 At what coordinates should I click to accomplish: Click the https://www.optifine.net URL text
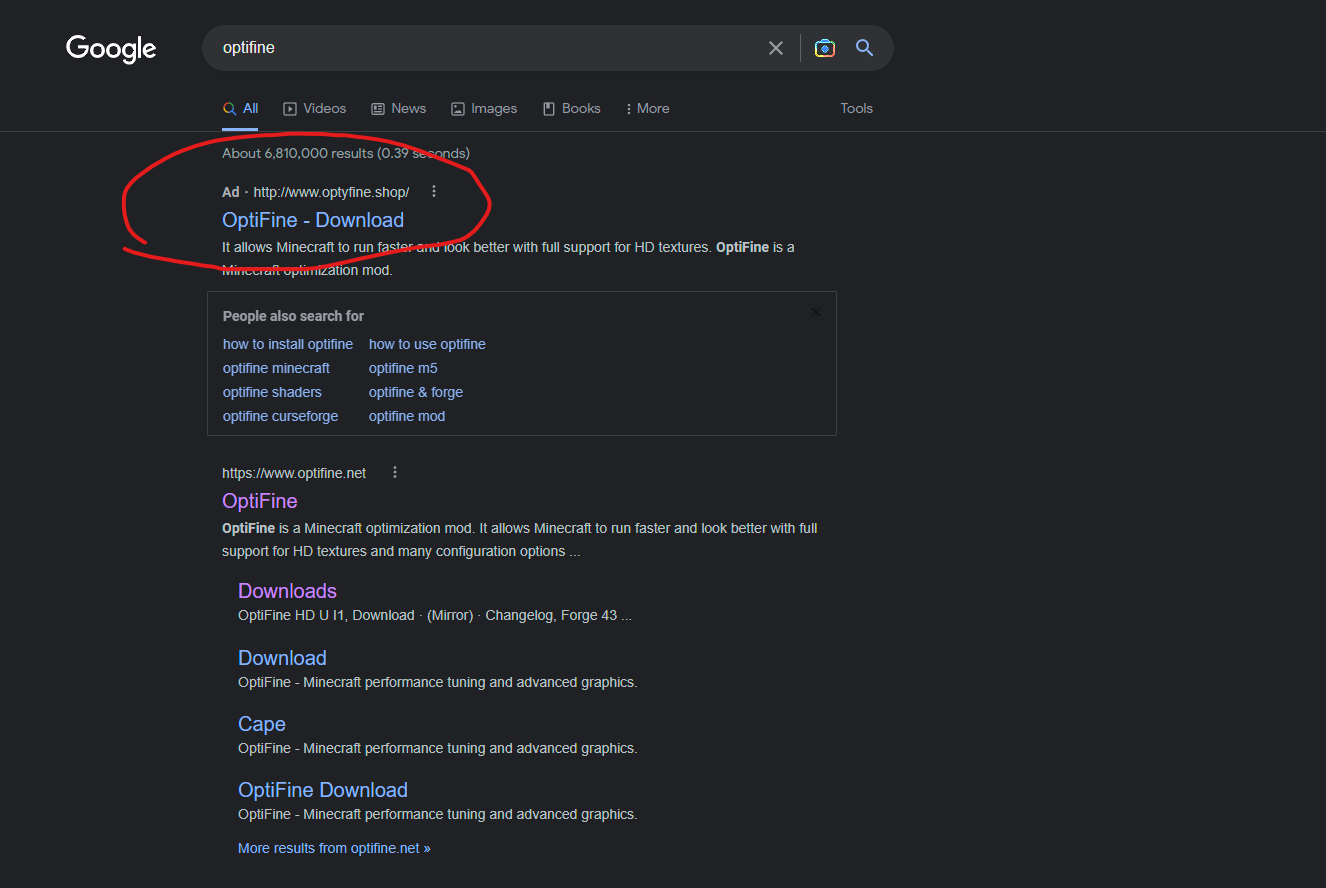click(x=294, y=473)
